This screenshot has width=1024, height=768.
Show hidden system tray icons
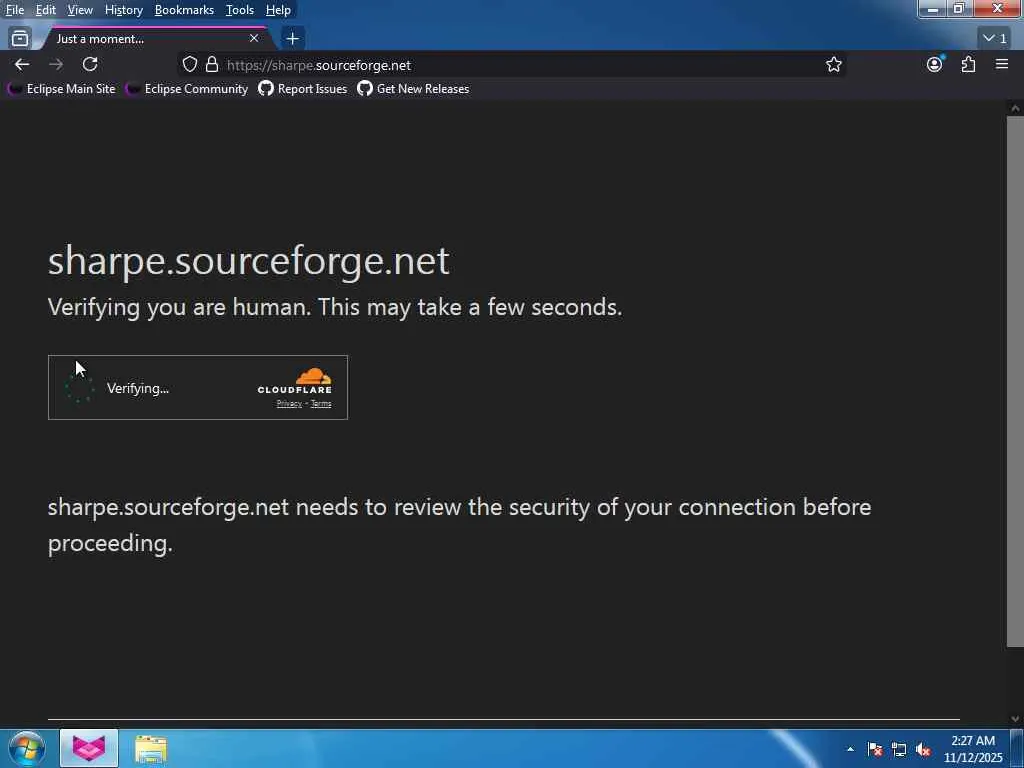tap(850, 749)
